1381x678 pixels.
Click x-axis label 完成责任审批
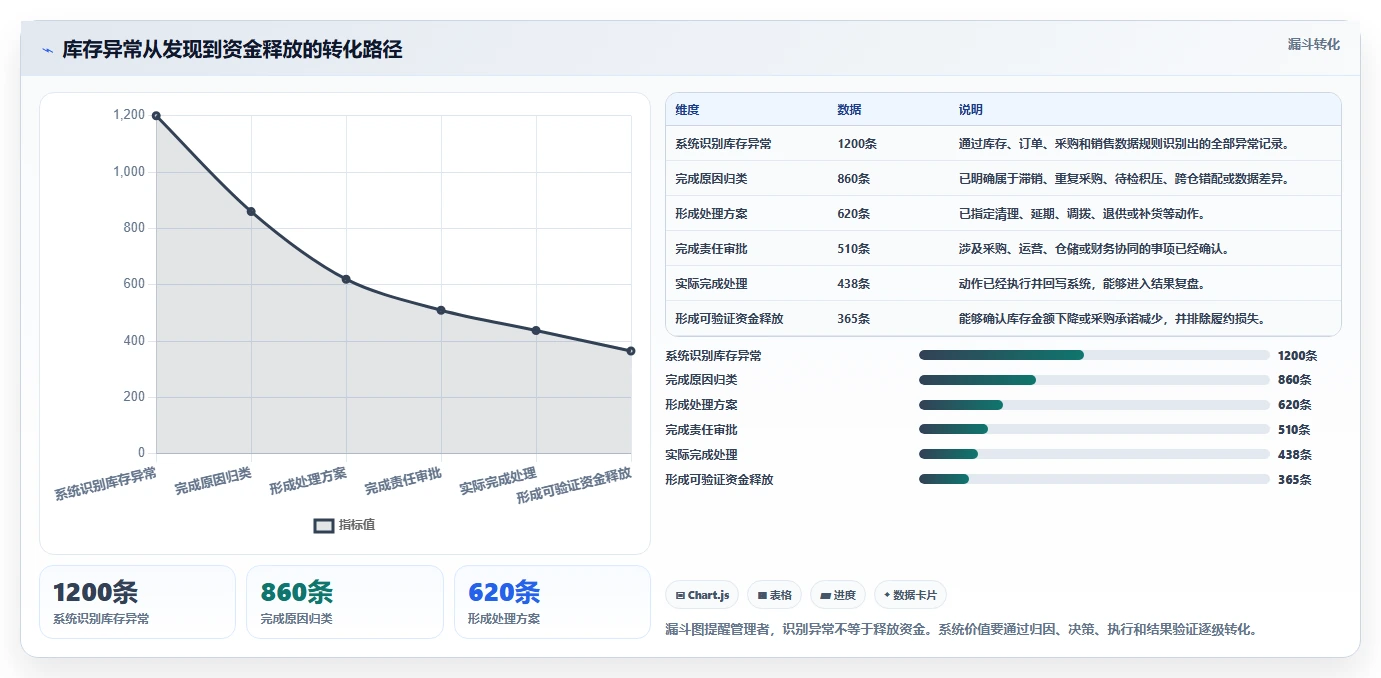coord(403,480)
